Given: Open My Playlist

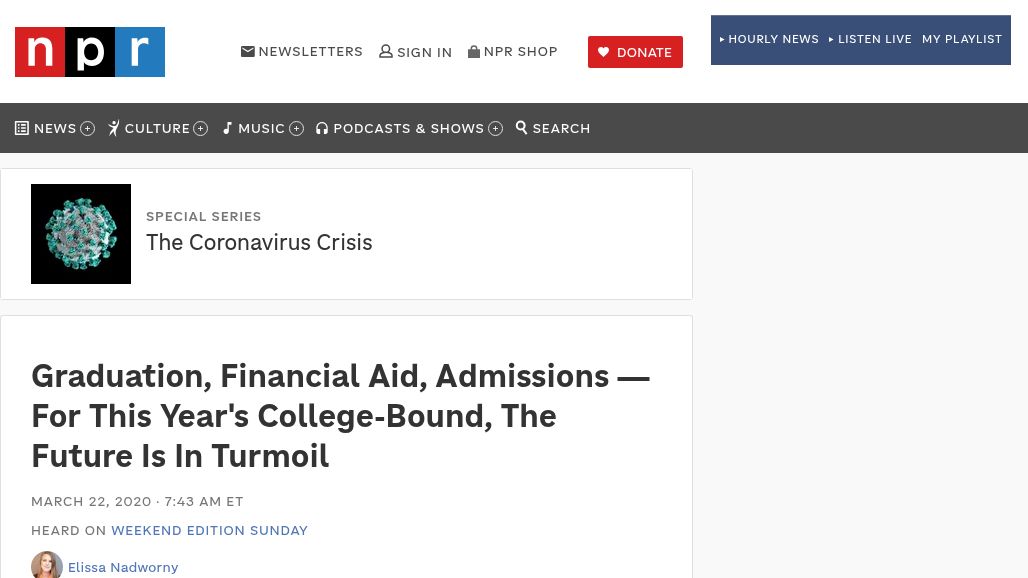Looking at the screenshot, I should [x=961, y=40].
